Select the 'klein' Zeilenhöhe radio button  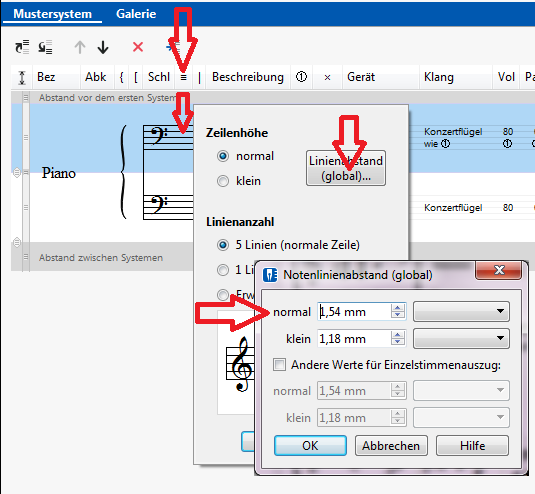pos(223,181)
